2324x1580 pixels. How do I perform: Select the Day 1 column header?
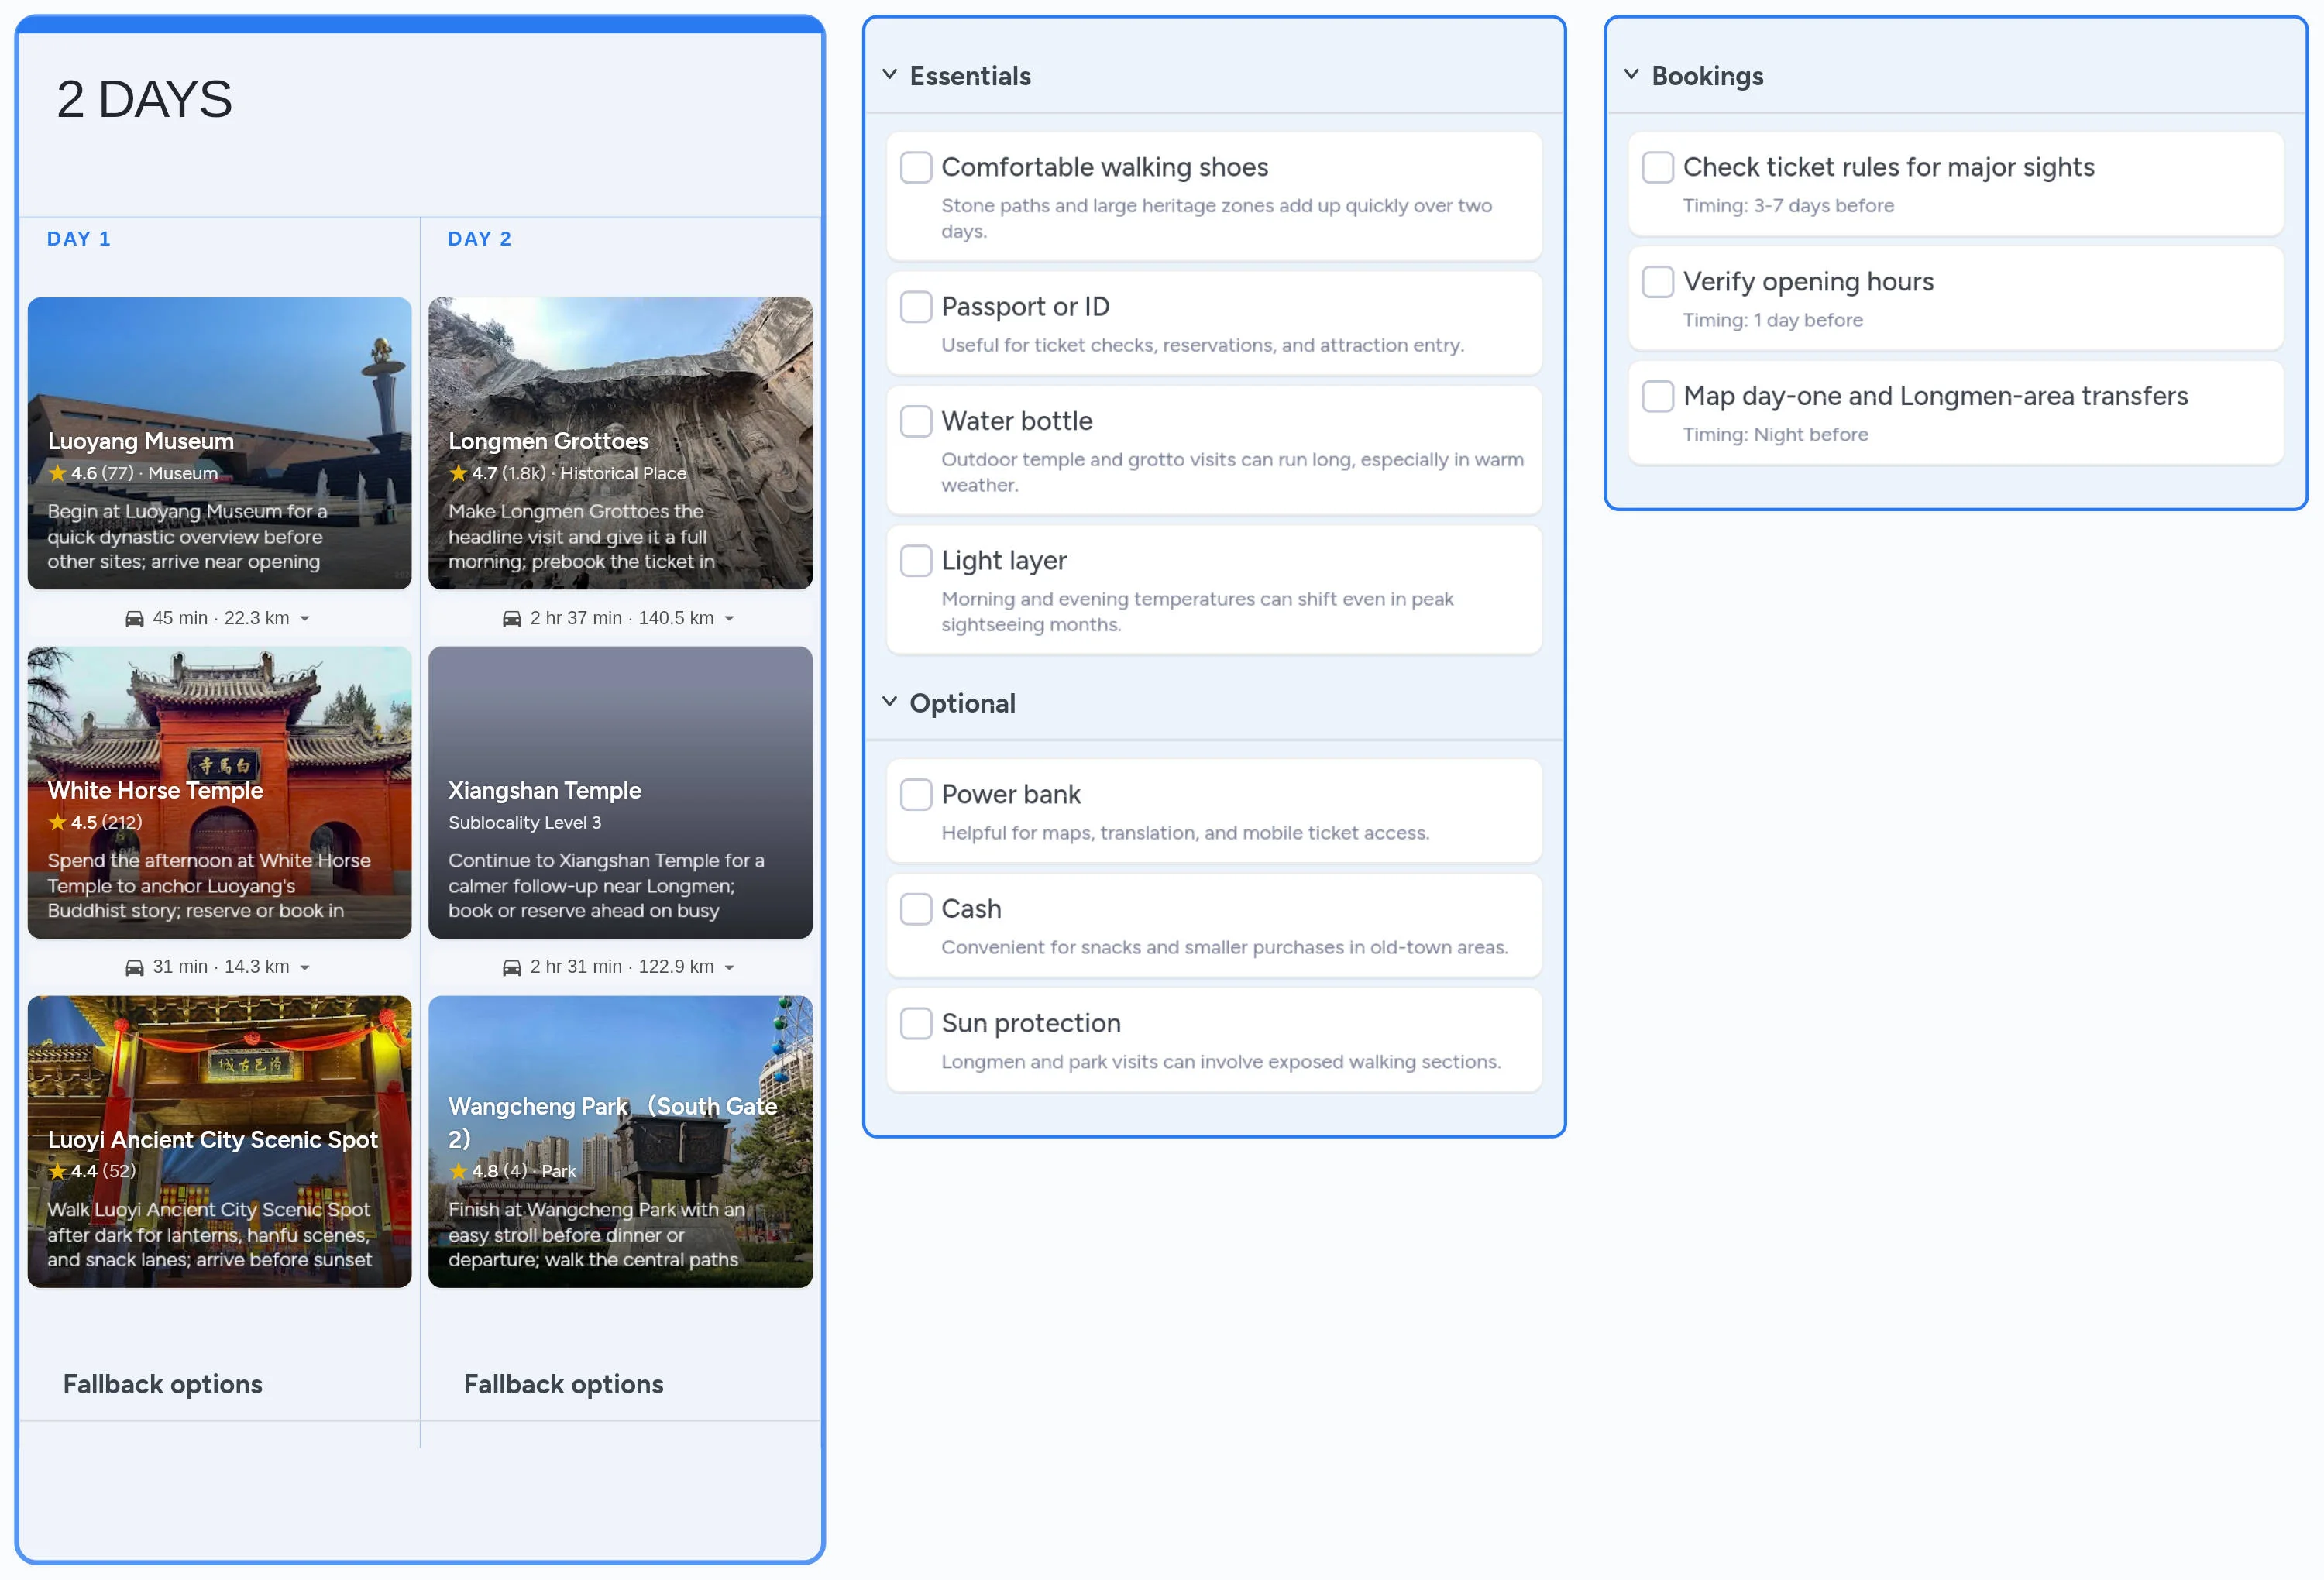[78, 238]
